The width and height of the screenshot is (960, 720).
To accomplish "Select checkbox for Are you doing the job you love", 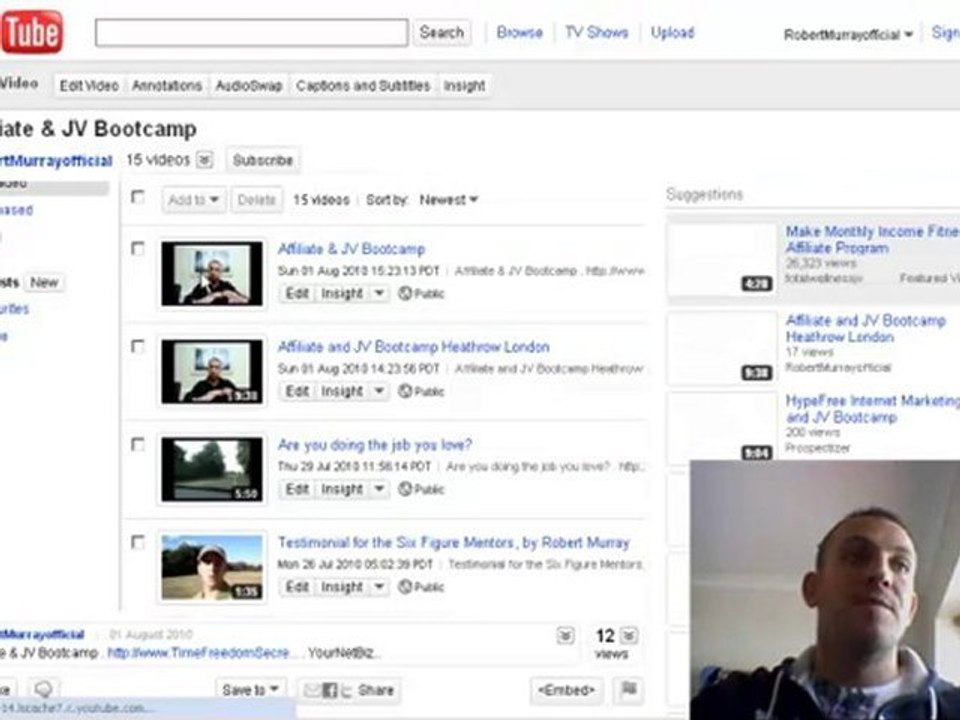I will pyautogui.click(x=138, y=444).
